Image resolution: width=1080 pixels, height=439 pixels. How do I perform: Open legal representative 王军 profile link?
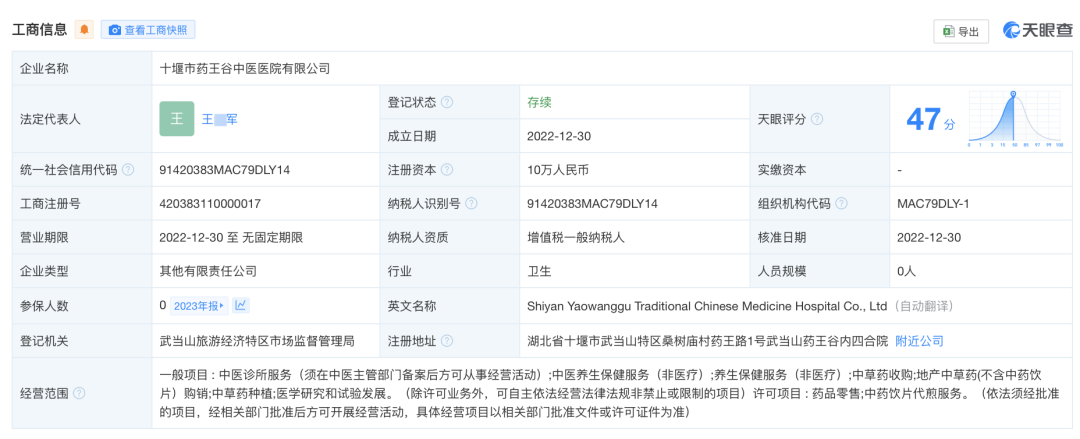[219, 119]
